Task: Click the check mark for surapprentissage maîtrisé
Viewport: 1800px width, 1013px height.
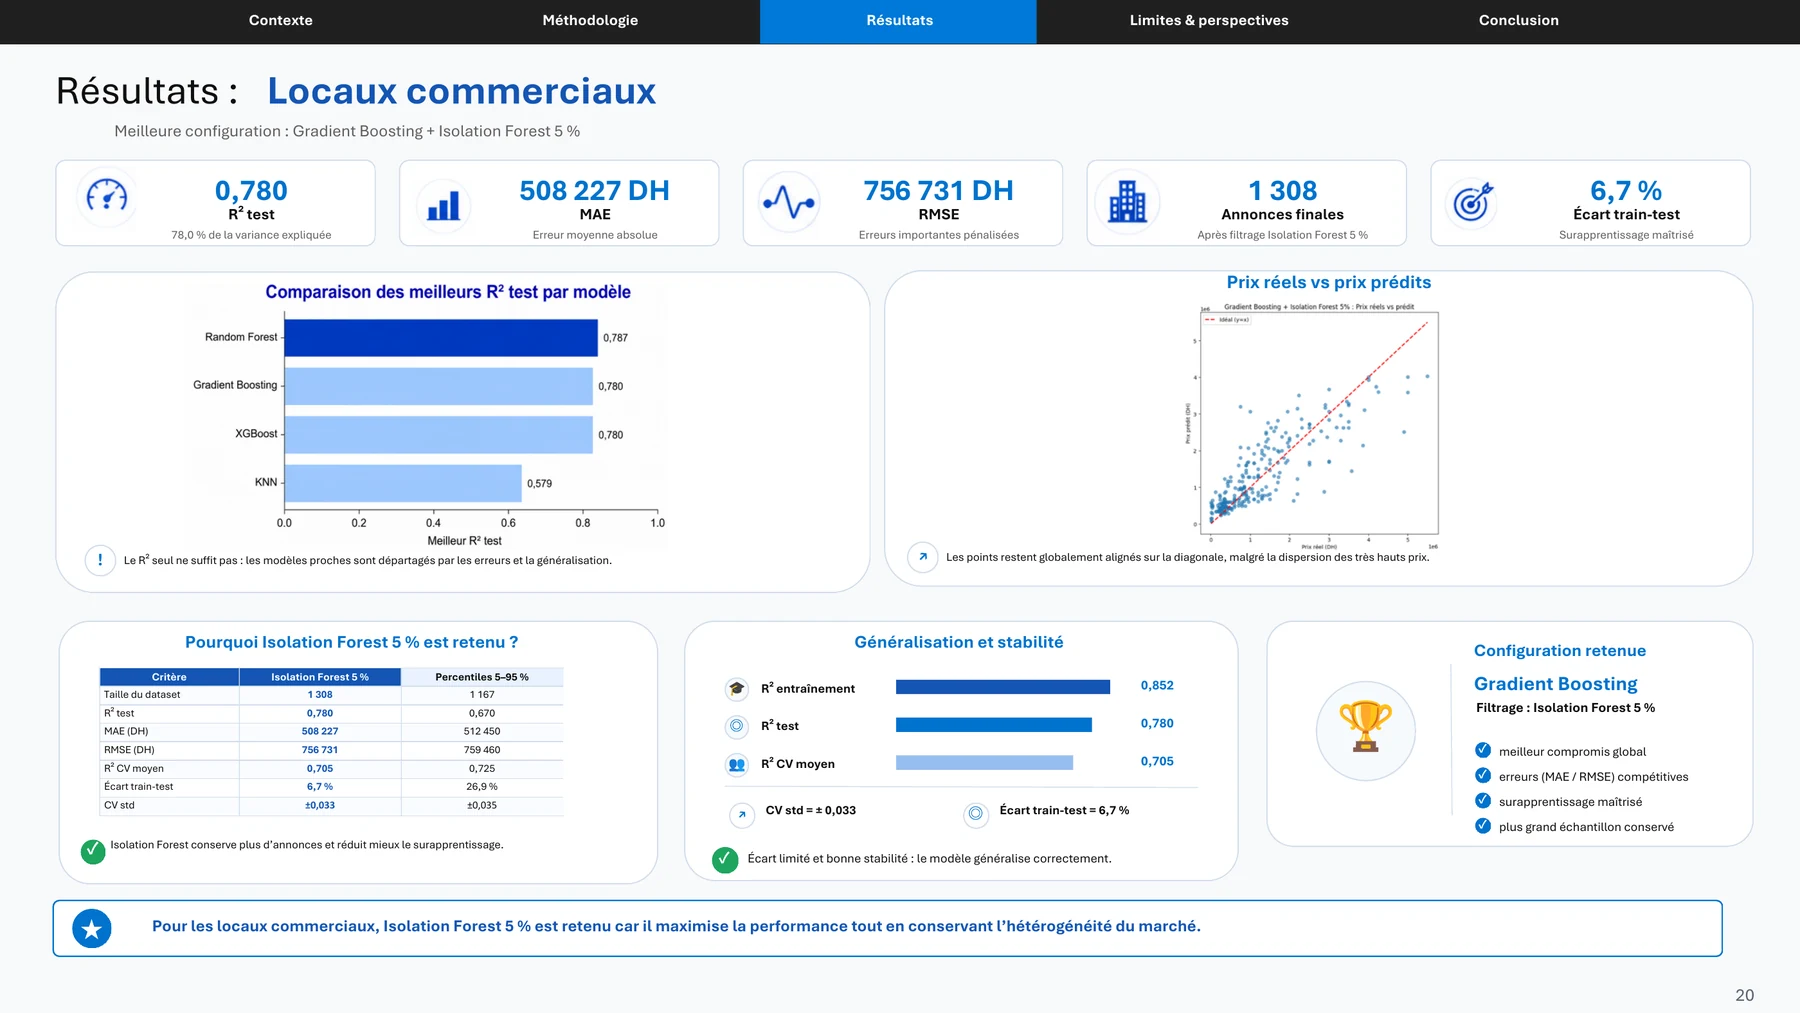Action: (1483, 800)
